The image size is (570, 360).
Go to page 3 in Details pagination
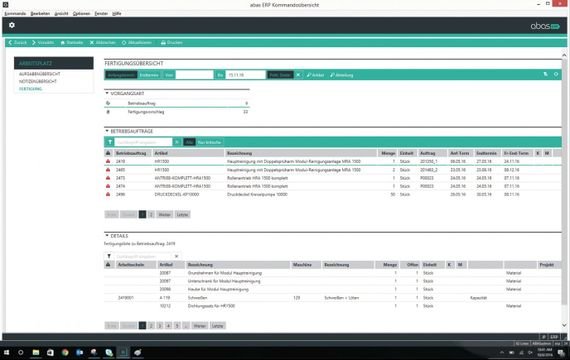160,325
